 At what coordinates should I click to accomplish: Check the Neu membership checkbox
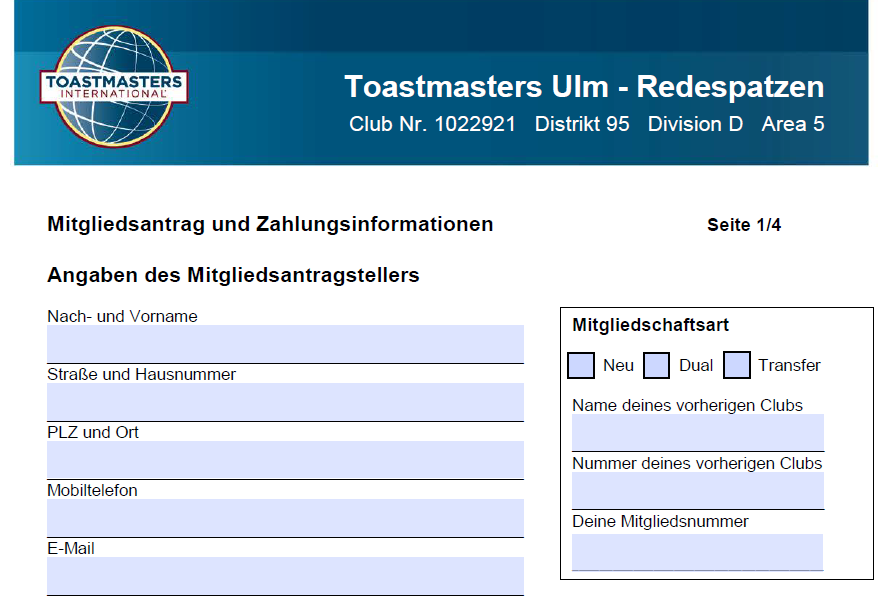(x=581, y=365)
